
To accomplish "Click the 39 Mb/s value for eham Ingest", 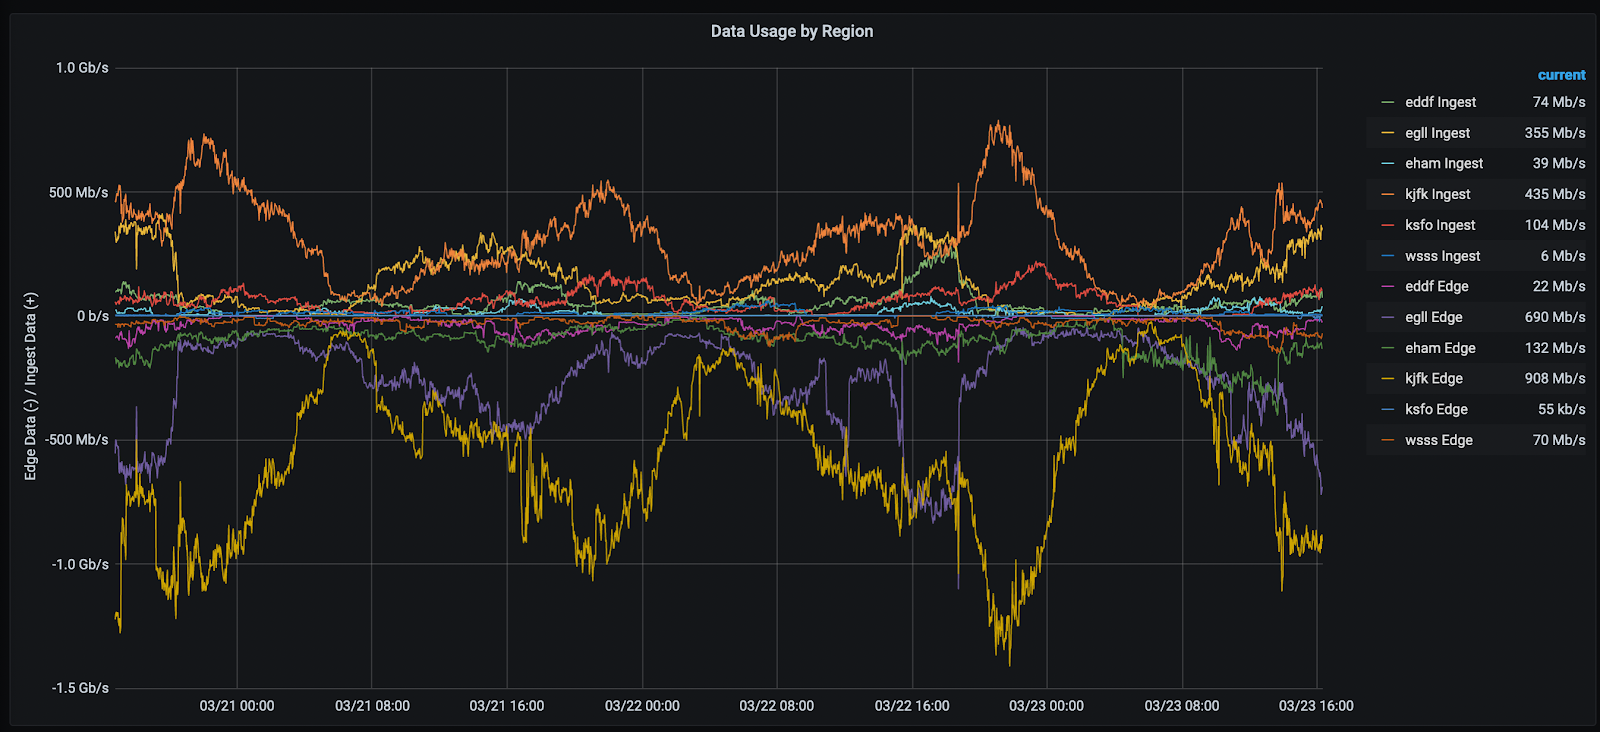I will tap(1559, 163).
